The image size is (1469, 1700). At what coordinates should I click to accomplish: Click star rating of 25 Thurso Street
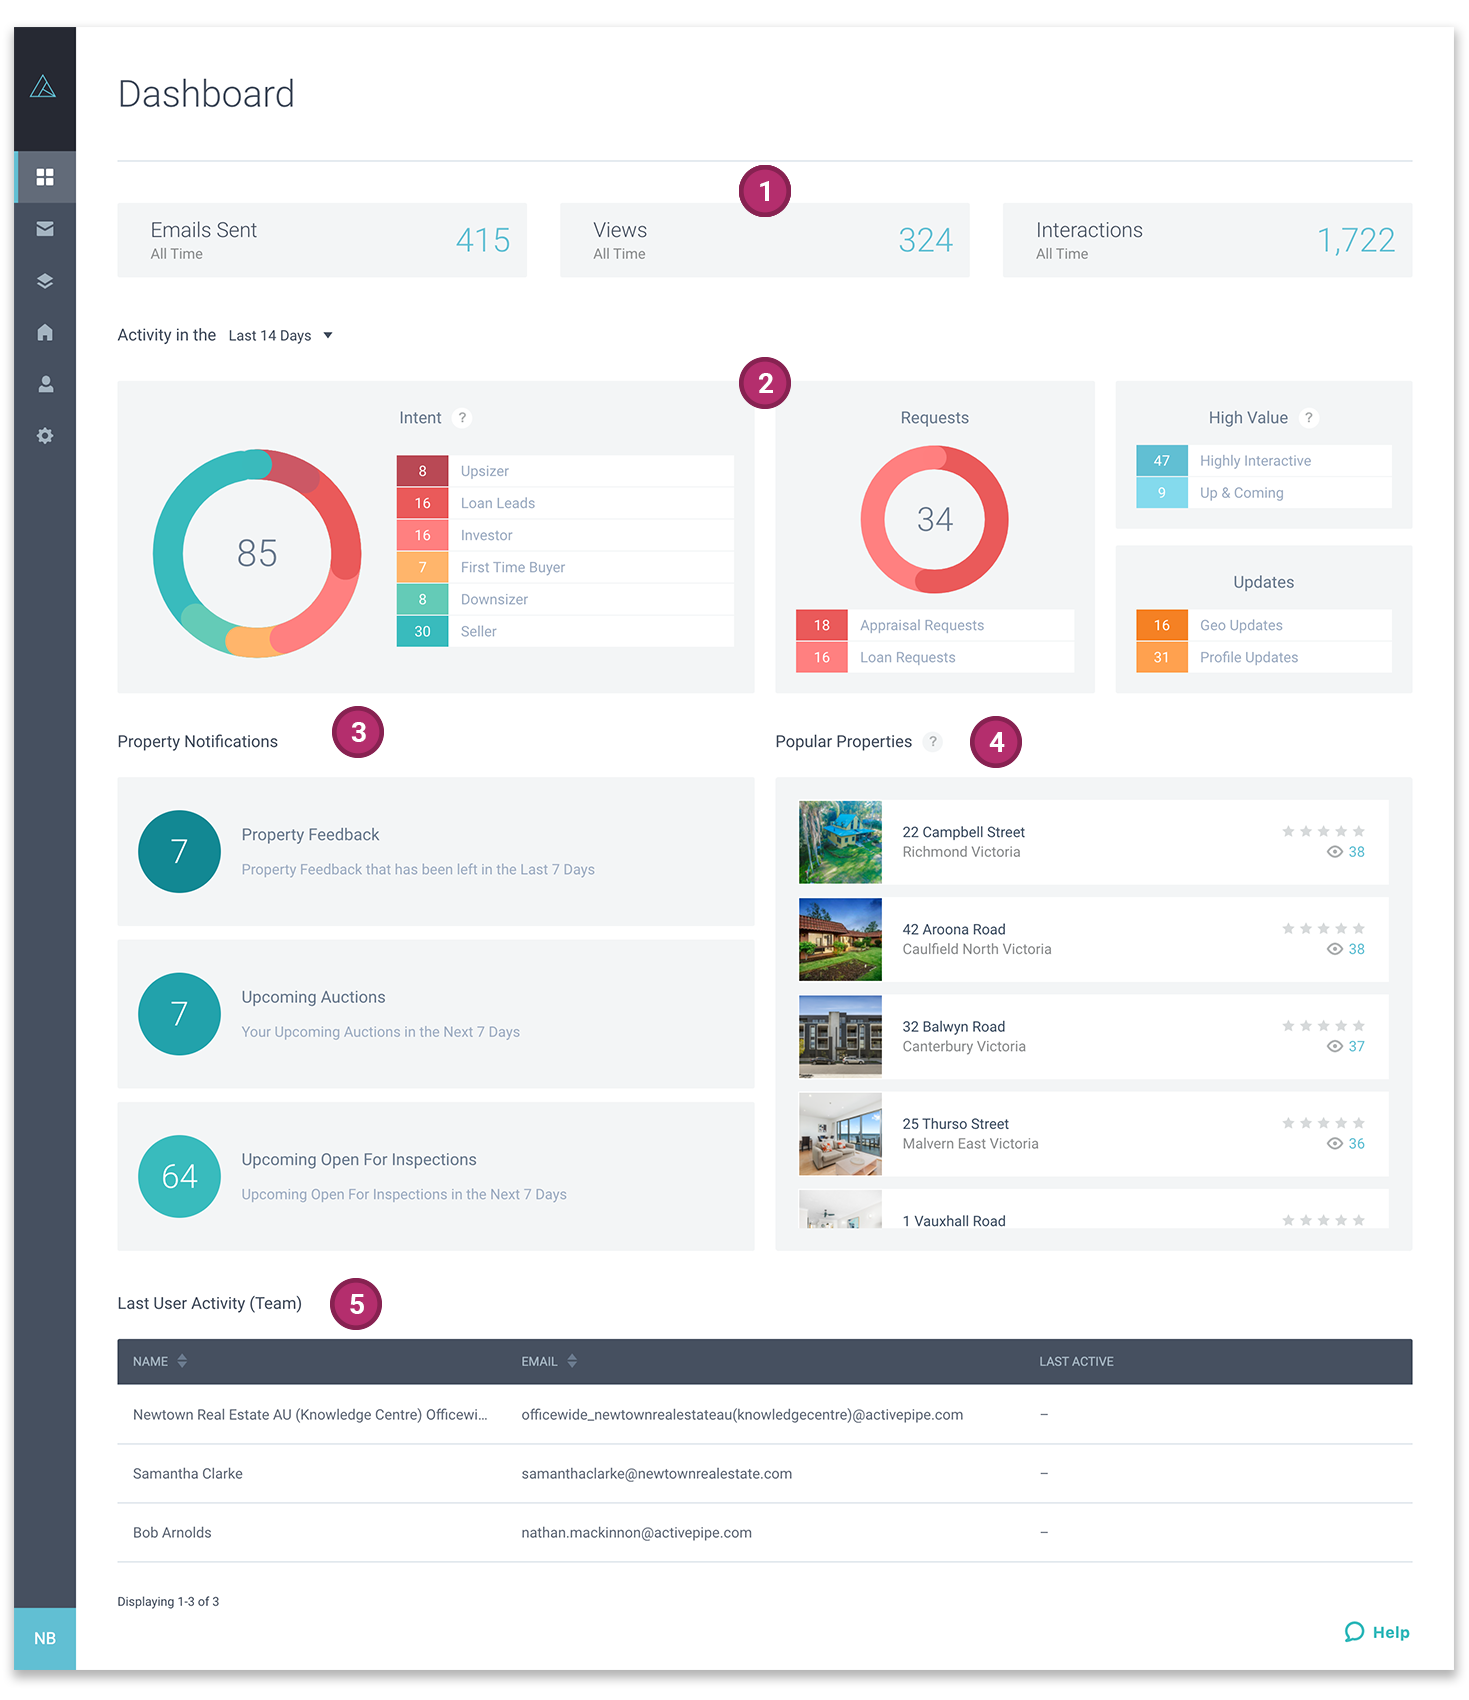click(1323, 1123)
